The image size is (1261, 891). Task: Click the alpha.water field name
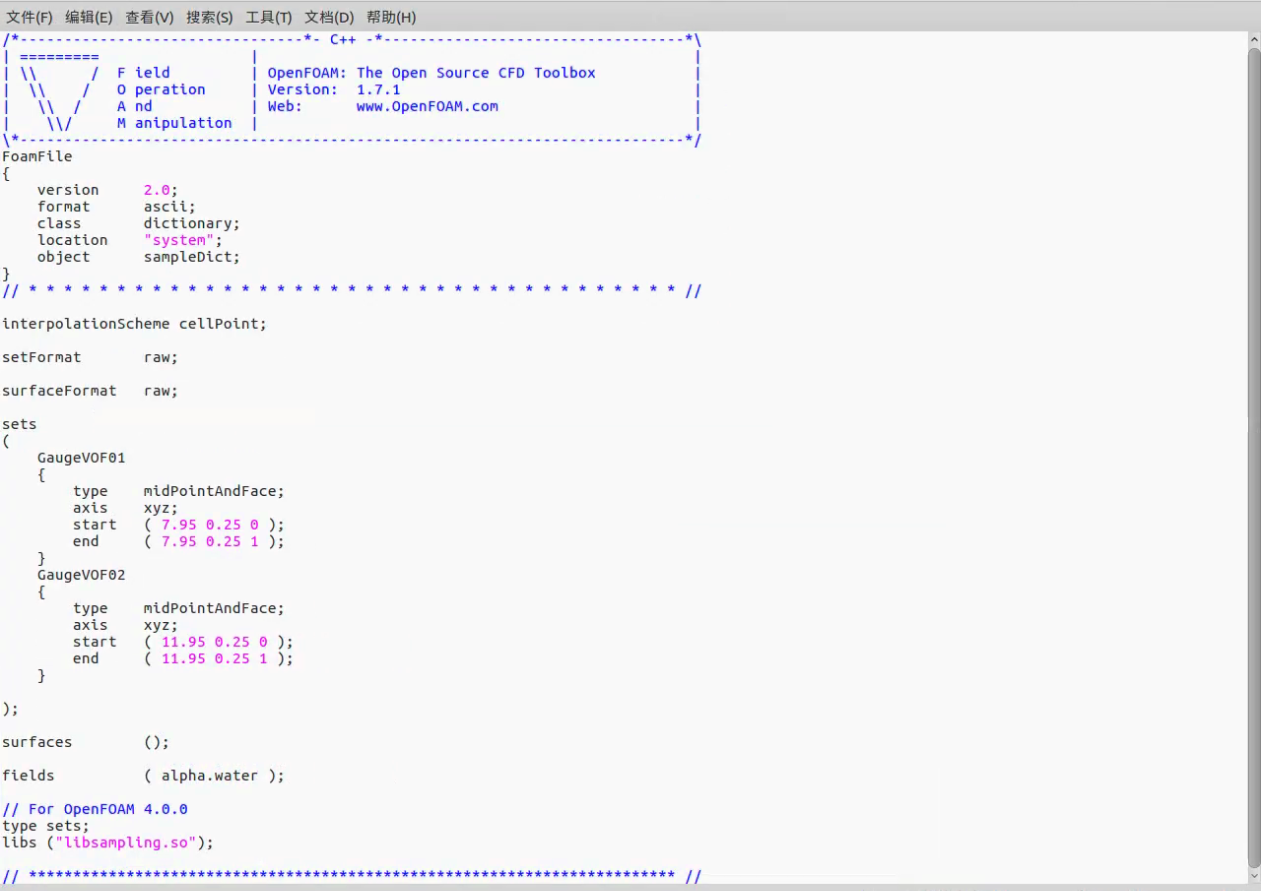[x=209, y=776]
